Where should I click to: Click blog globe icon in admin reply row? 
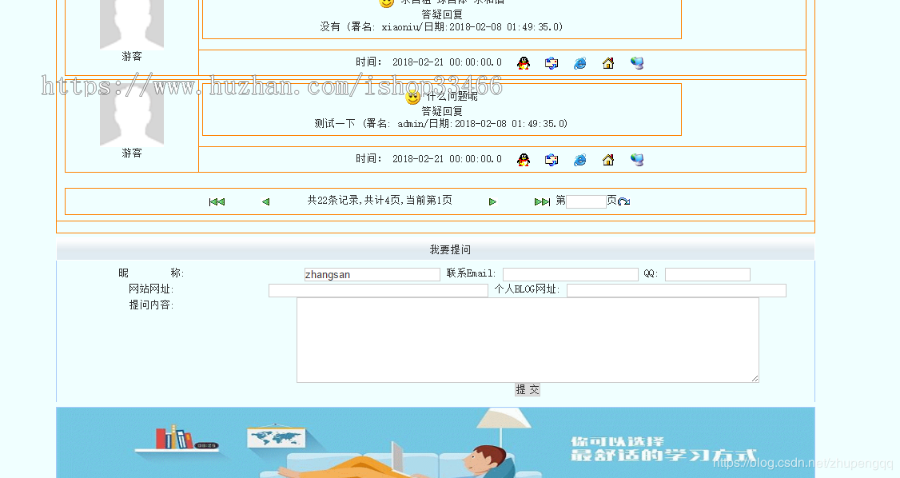[x=637, y=160]
